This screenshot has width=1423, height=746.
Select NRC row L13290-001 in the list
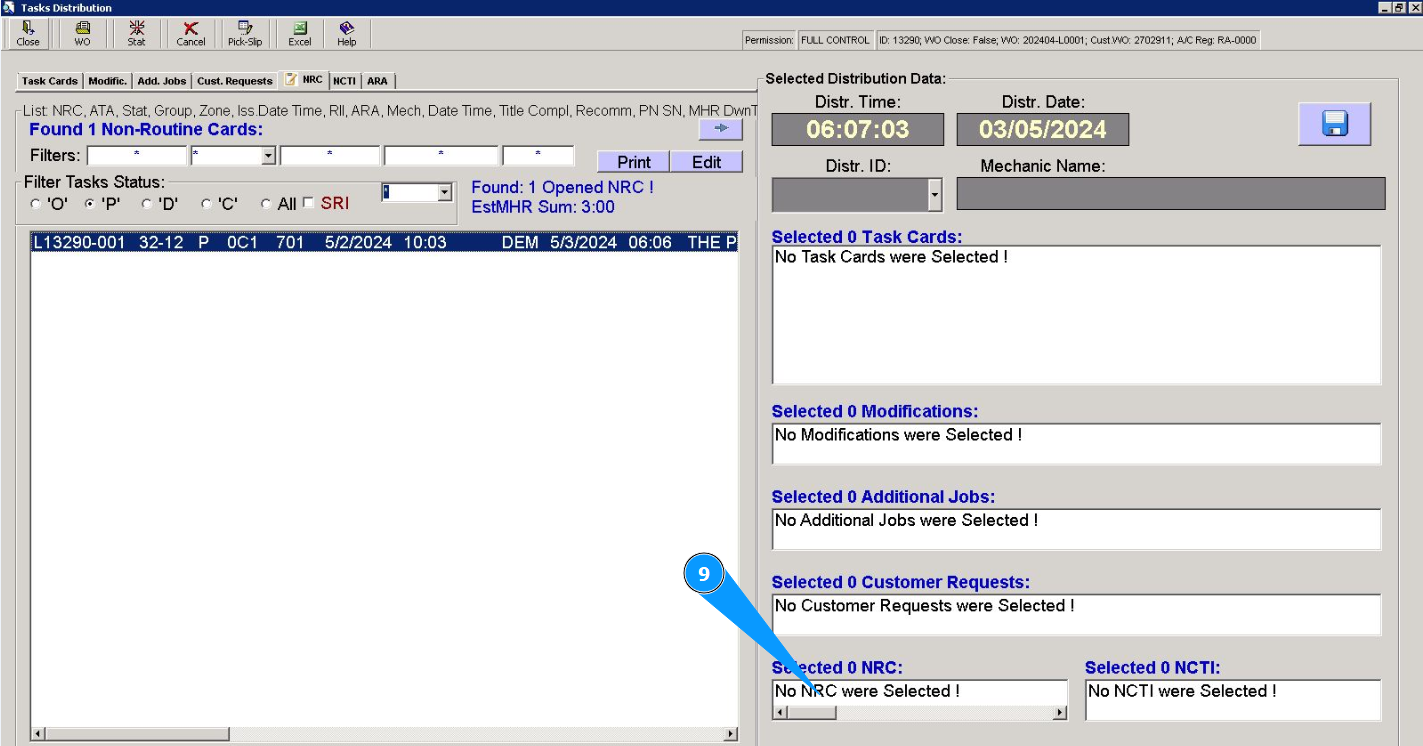pyautogui.click(x=384, y=242)
